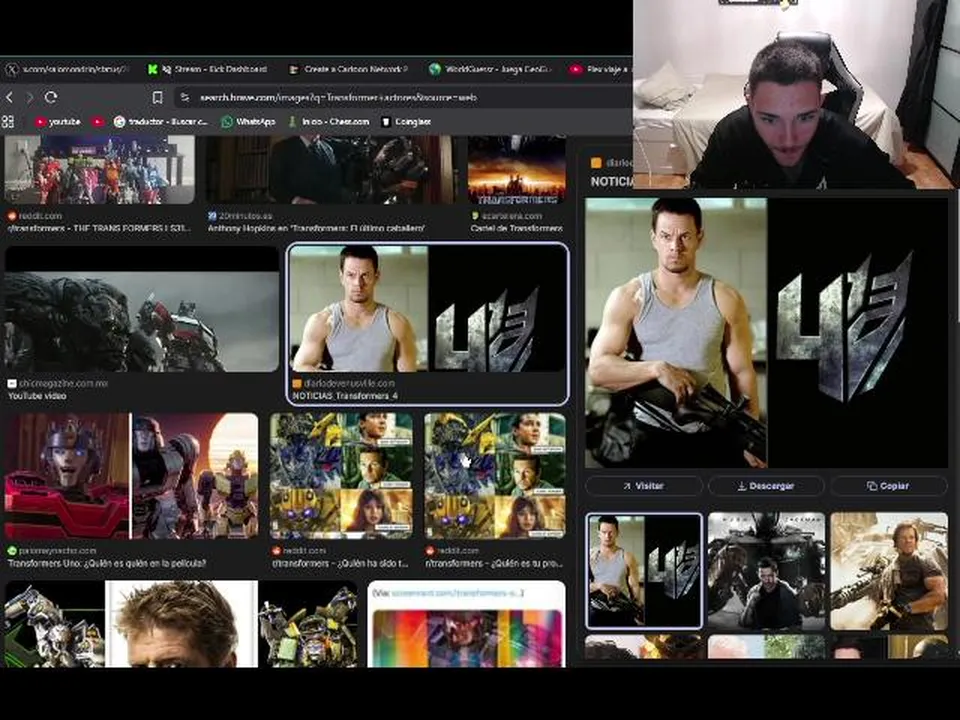Click the address bar URL field
Screen dimensions: 960x720
tap(404, 97)
